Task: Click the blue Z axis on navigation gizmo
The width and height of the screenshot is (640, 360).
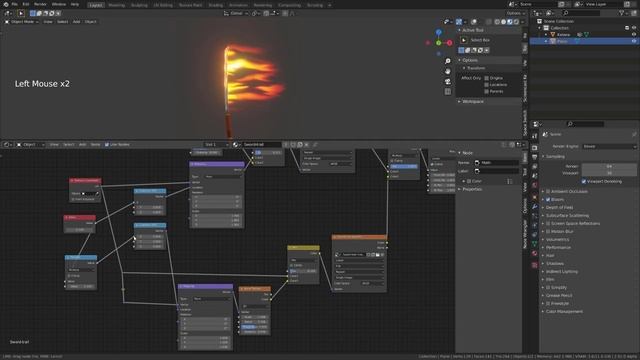Action: click(438, 32)
